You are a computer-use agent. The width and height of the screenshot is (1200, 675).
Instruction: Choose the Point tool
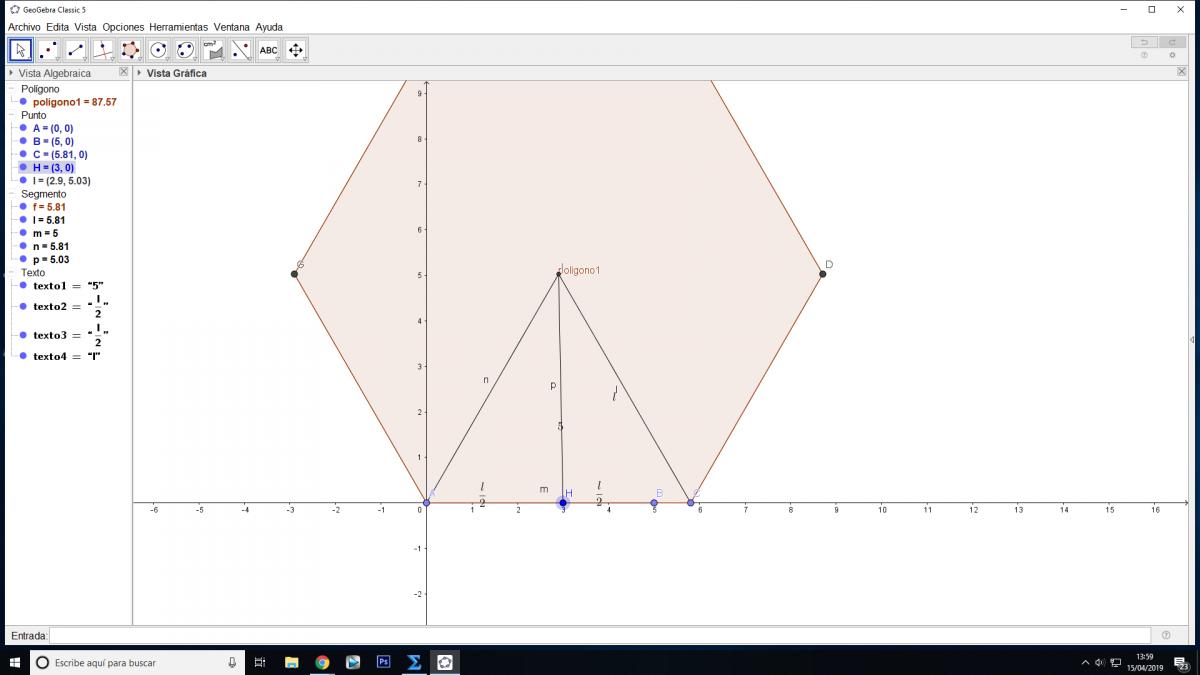(x=48, y=50)
